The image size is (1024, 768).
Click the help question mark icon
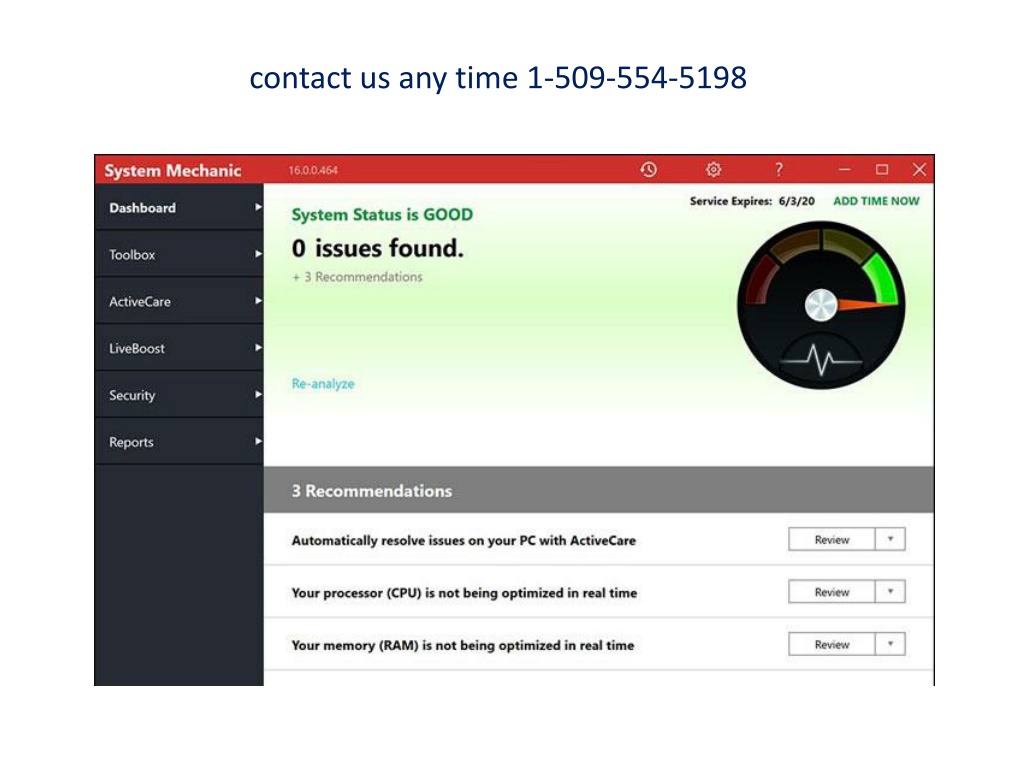coord(778,170)
